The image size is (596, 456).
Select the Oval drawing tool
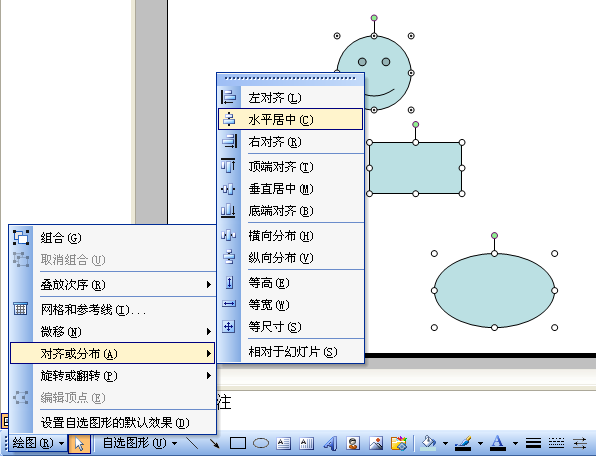[261, 443]
